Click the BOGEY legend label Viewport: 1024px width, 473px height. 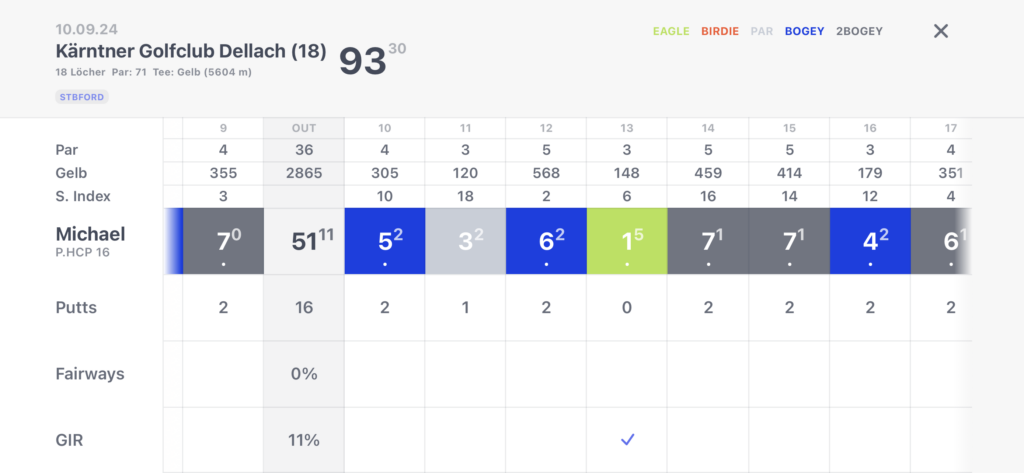805,31
